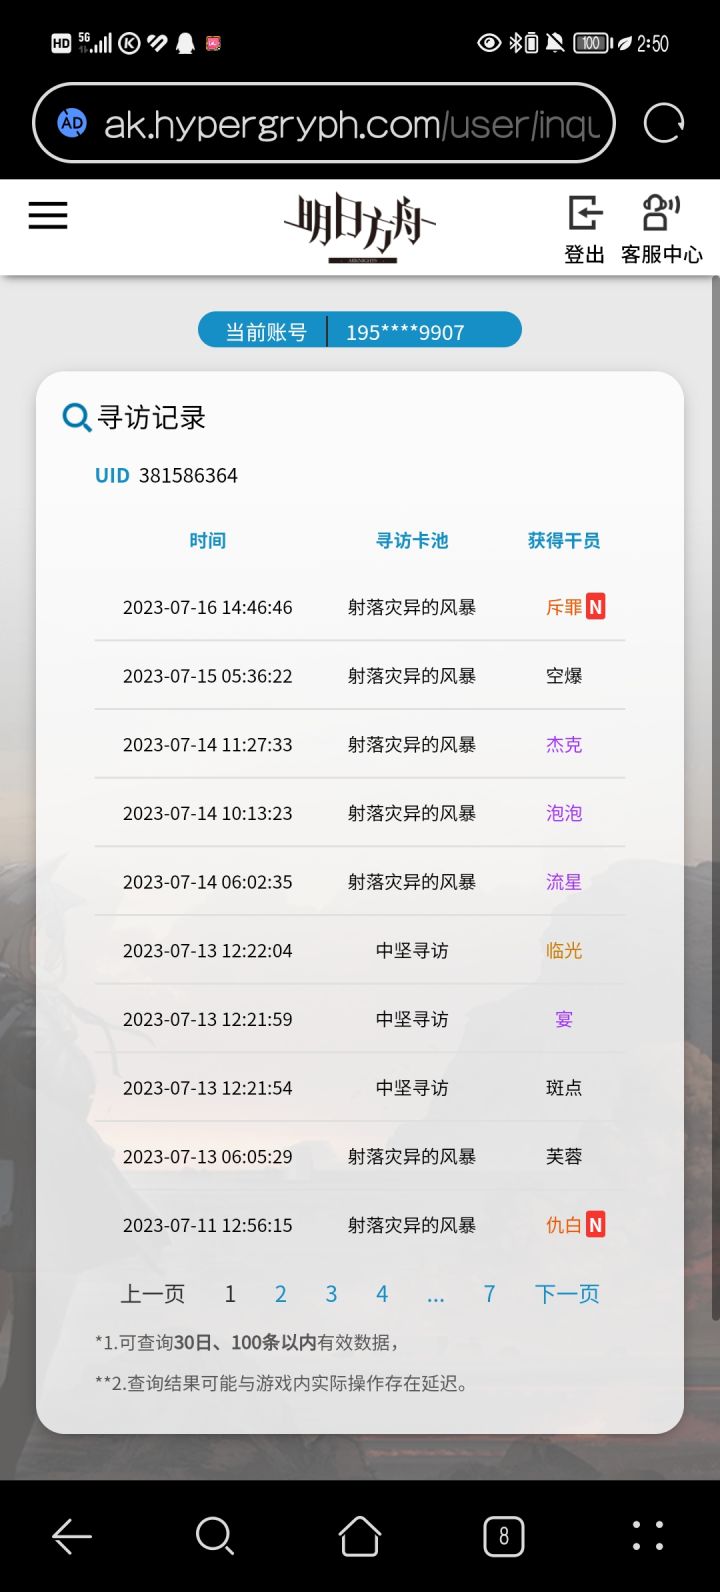720x1592 pixels.
Task: Tap timestamp 2023-07-16 14:46:46
Action: [208, 607]
